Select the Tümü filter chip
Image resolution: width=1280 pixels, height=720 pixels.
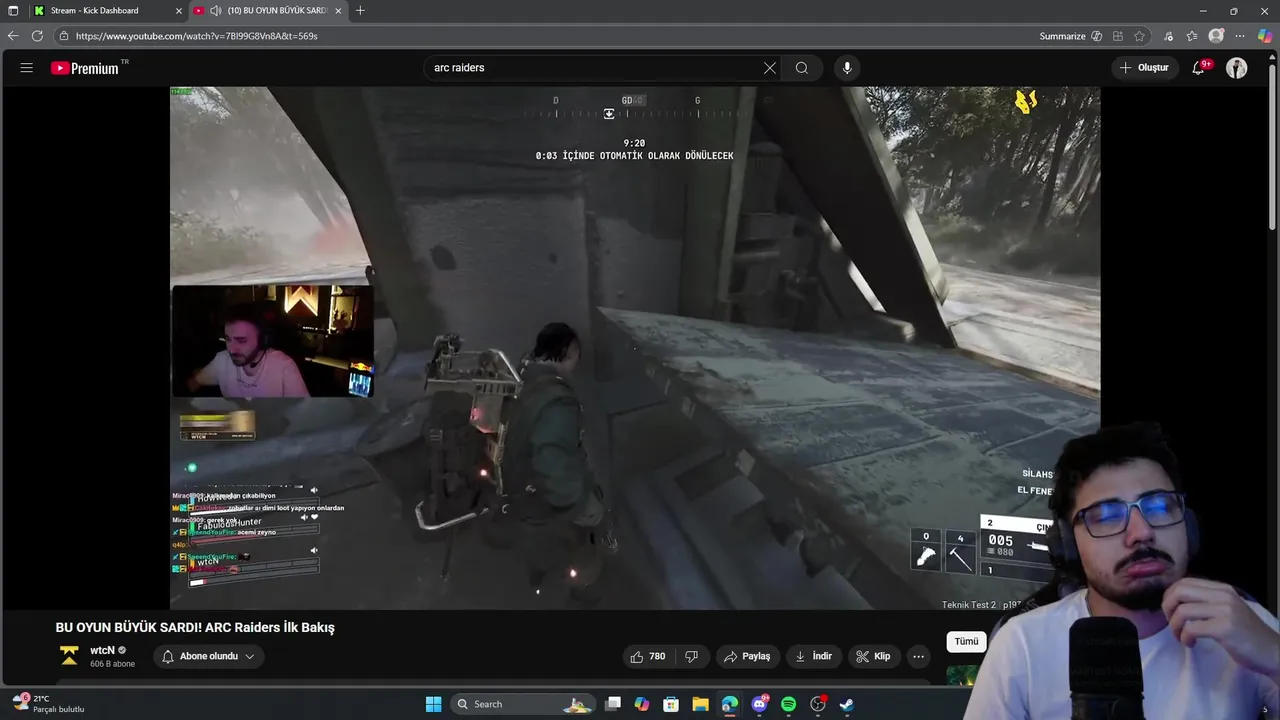966,642
